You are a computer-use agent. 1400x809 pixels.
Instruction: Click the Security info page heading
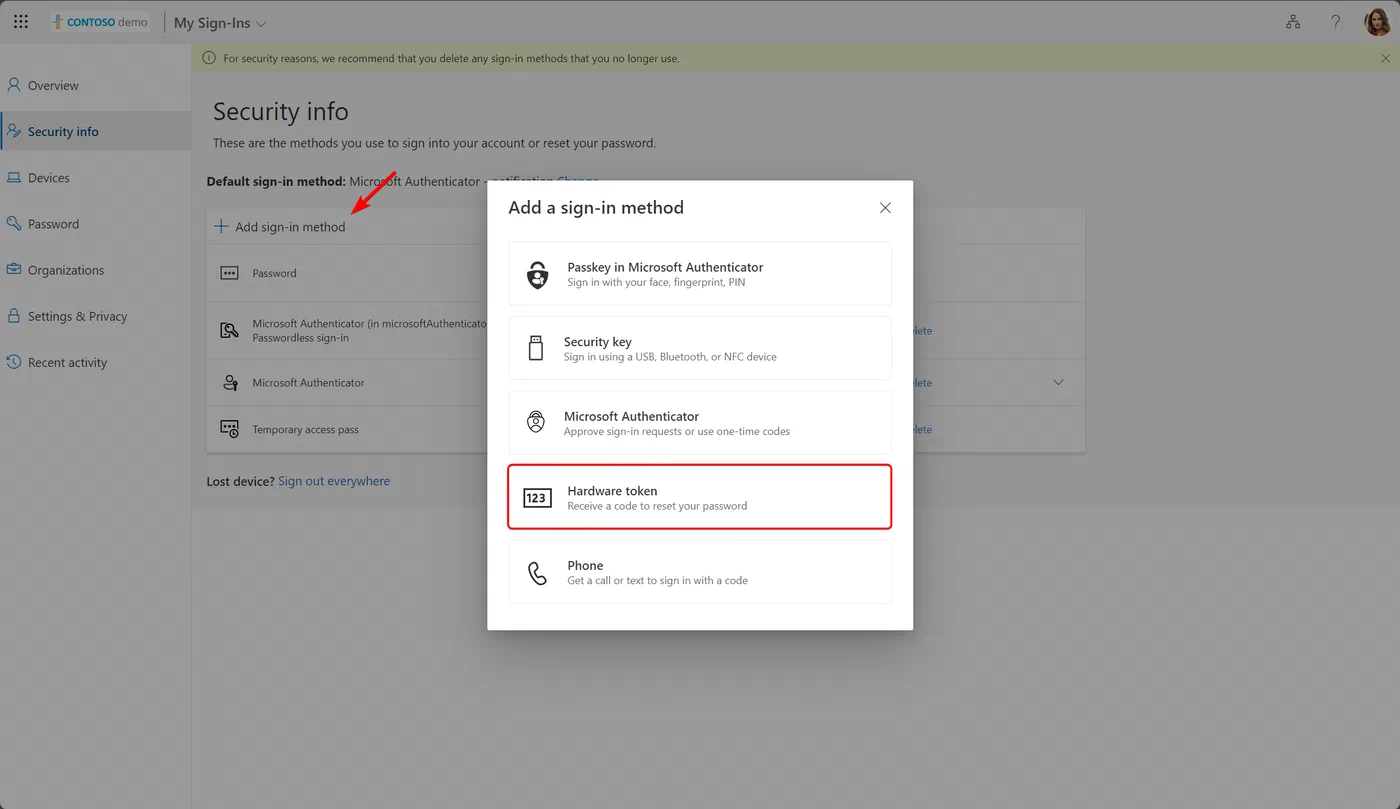point(281,111)
